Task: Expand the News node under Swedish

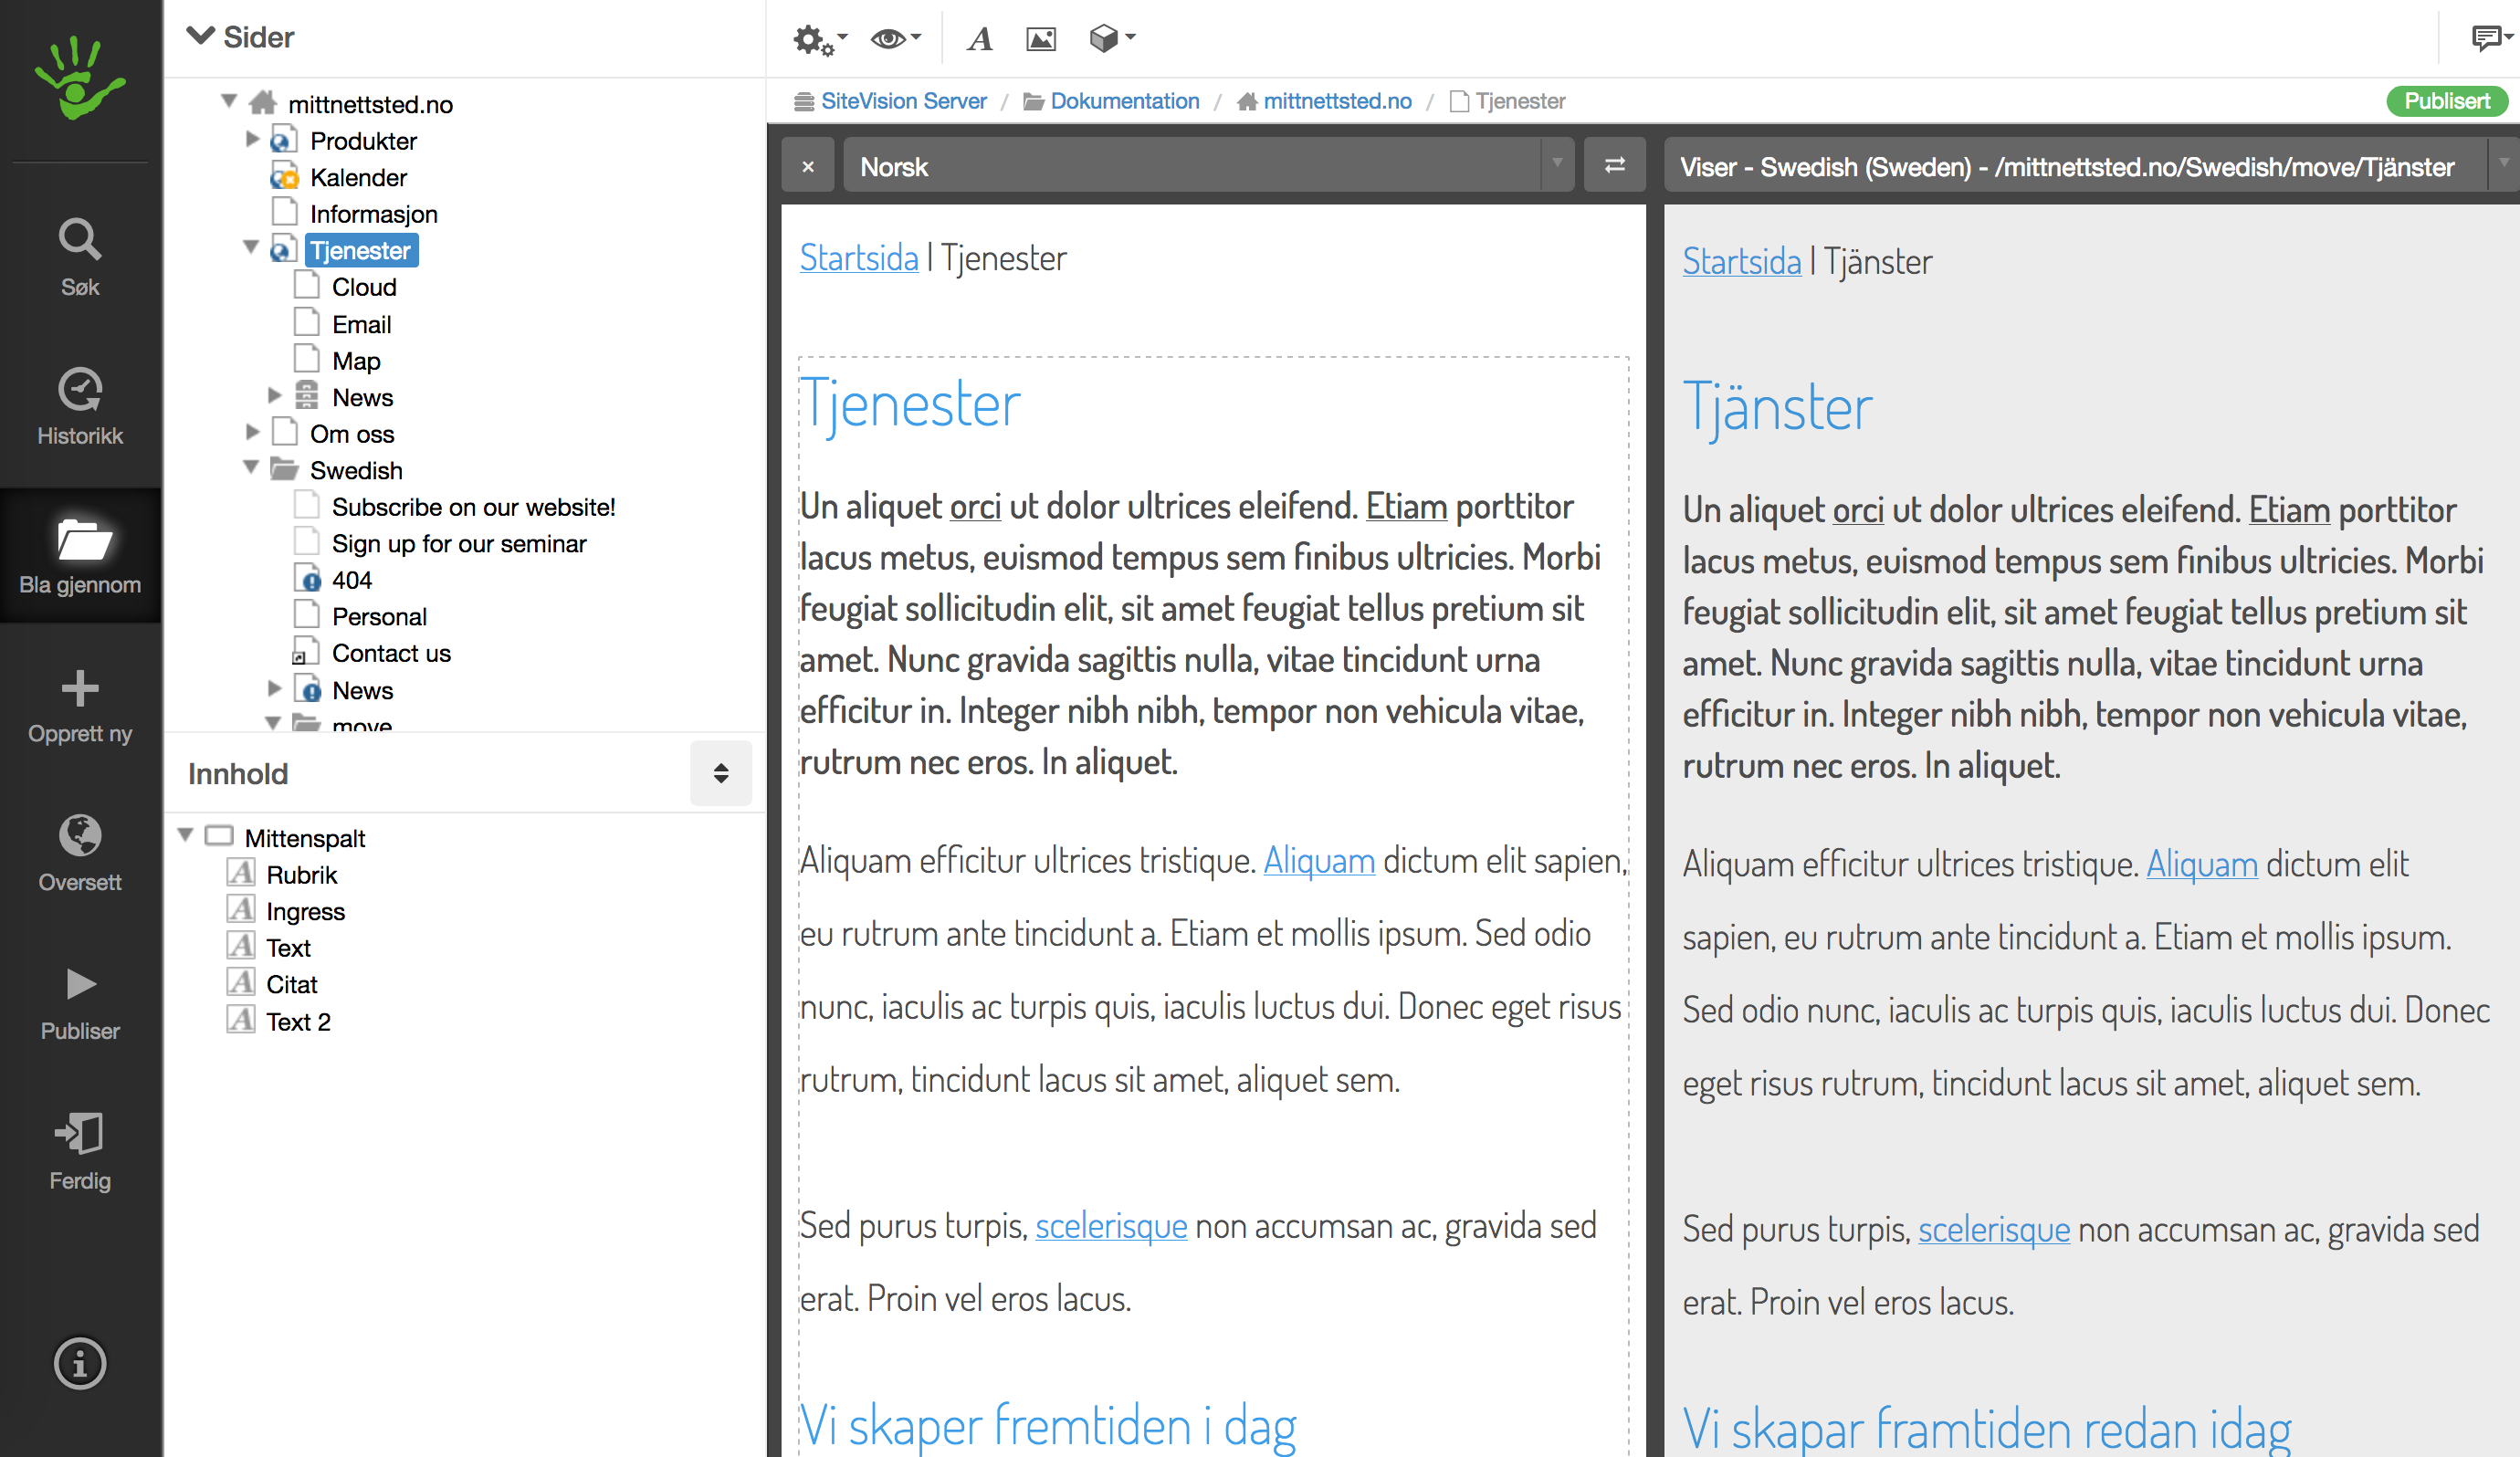Action: 274,689
